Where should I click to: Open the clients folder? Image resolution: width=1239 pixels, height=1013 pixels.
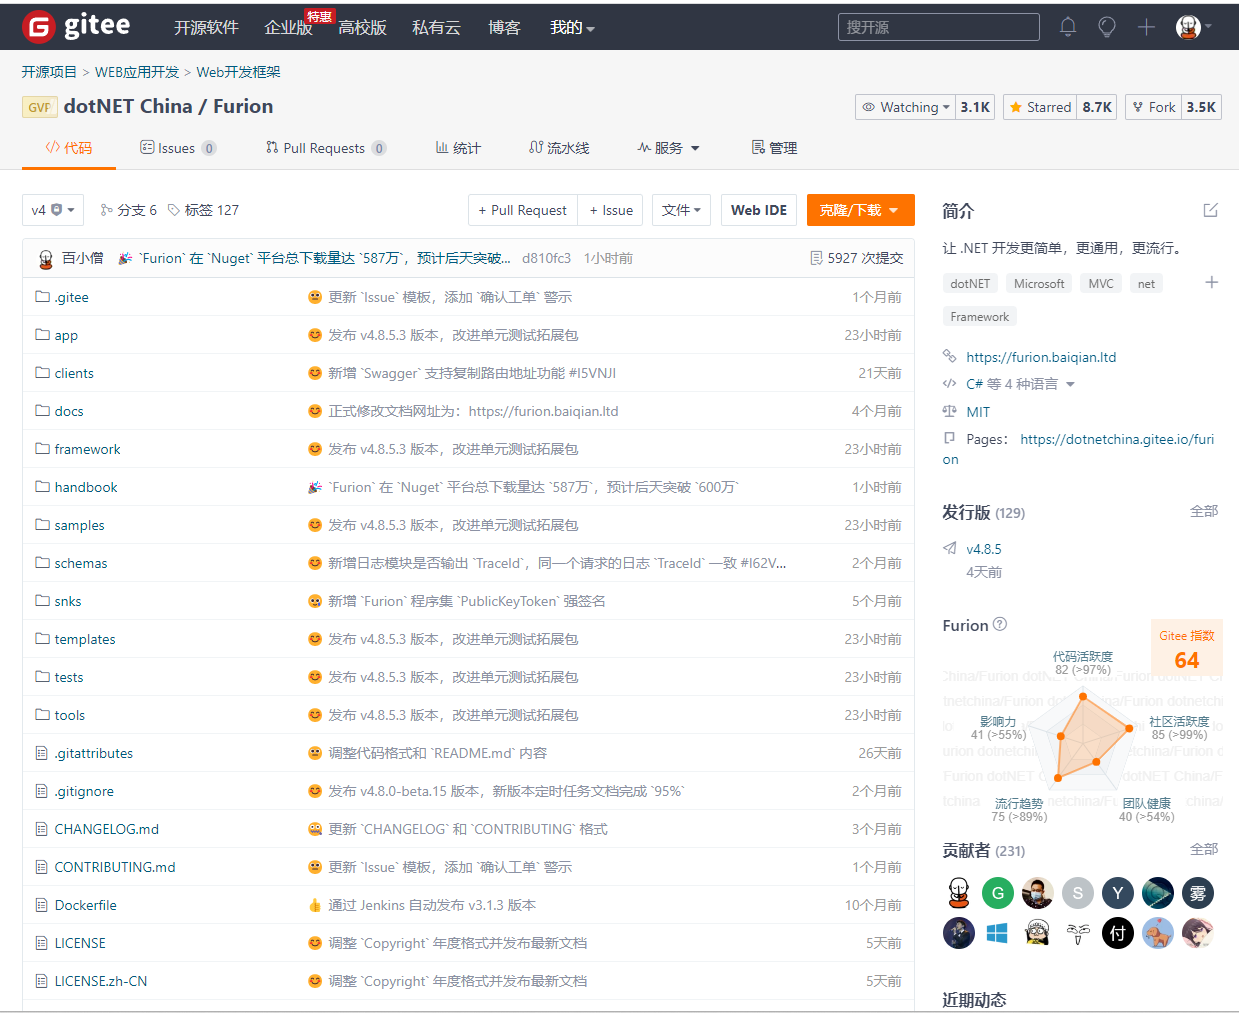pos(74,373)
